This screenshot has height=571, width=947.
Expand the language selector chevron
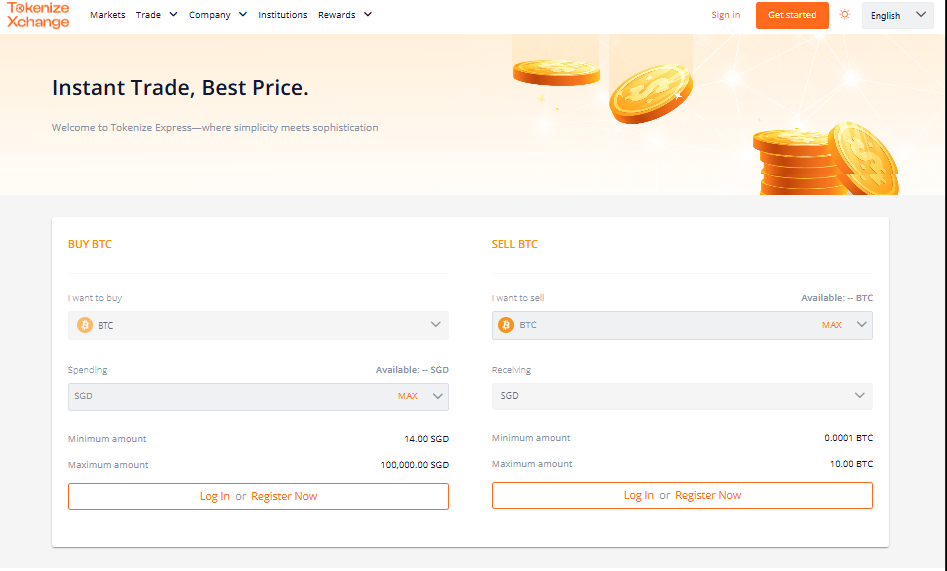pos(920,15)
